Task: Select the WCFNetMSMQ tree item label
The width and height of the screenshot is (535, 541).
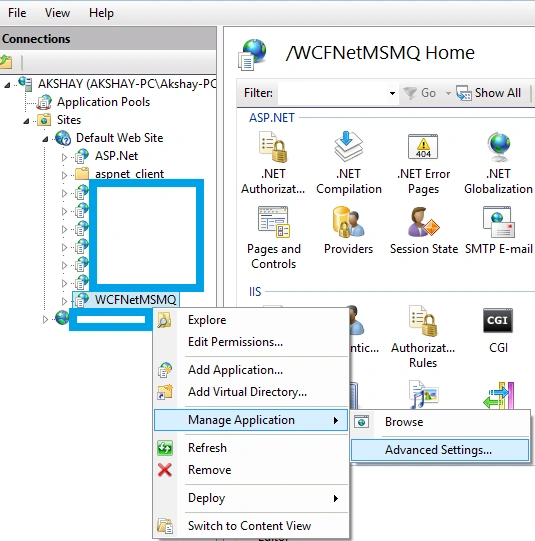Action: [136, 299]
